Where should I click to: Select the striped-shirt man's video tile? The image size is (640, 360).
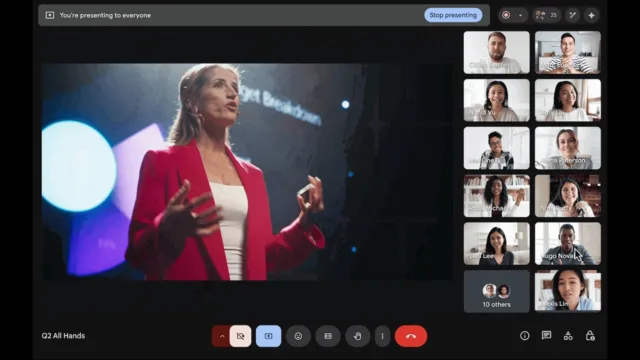pos(568,52)
